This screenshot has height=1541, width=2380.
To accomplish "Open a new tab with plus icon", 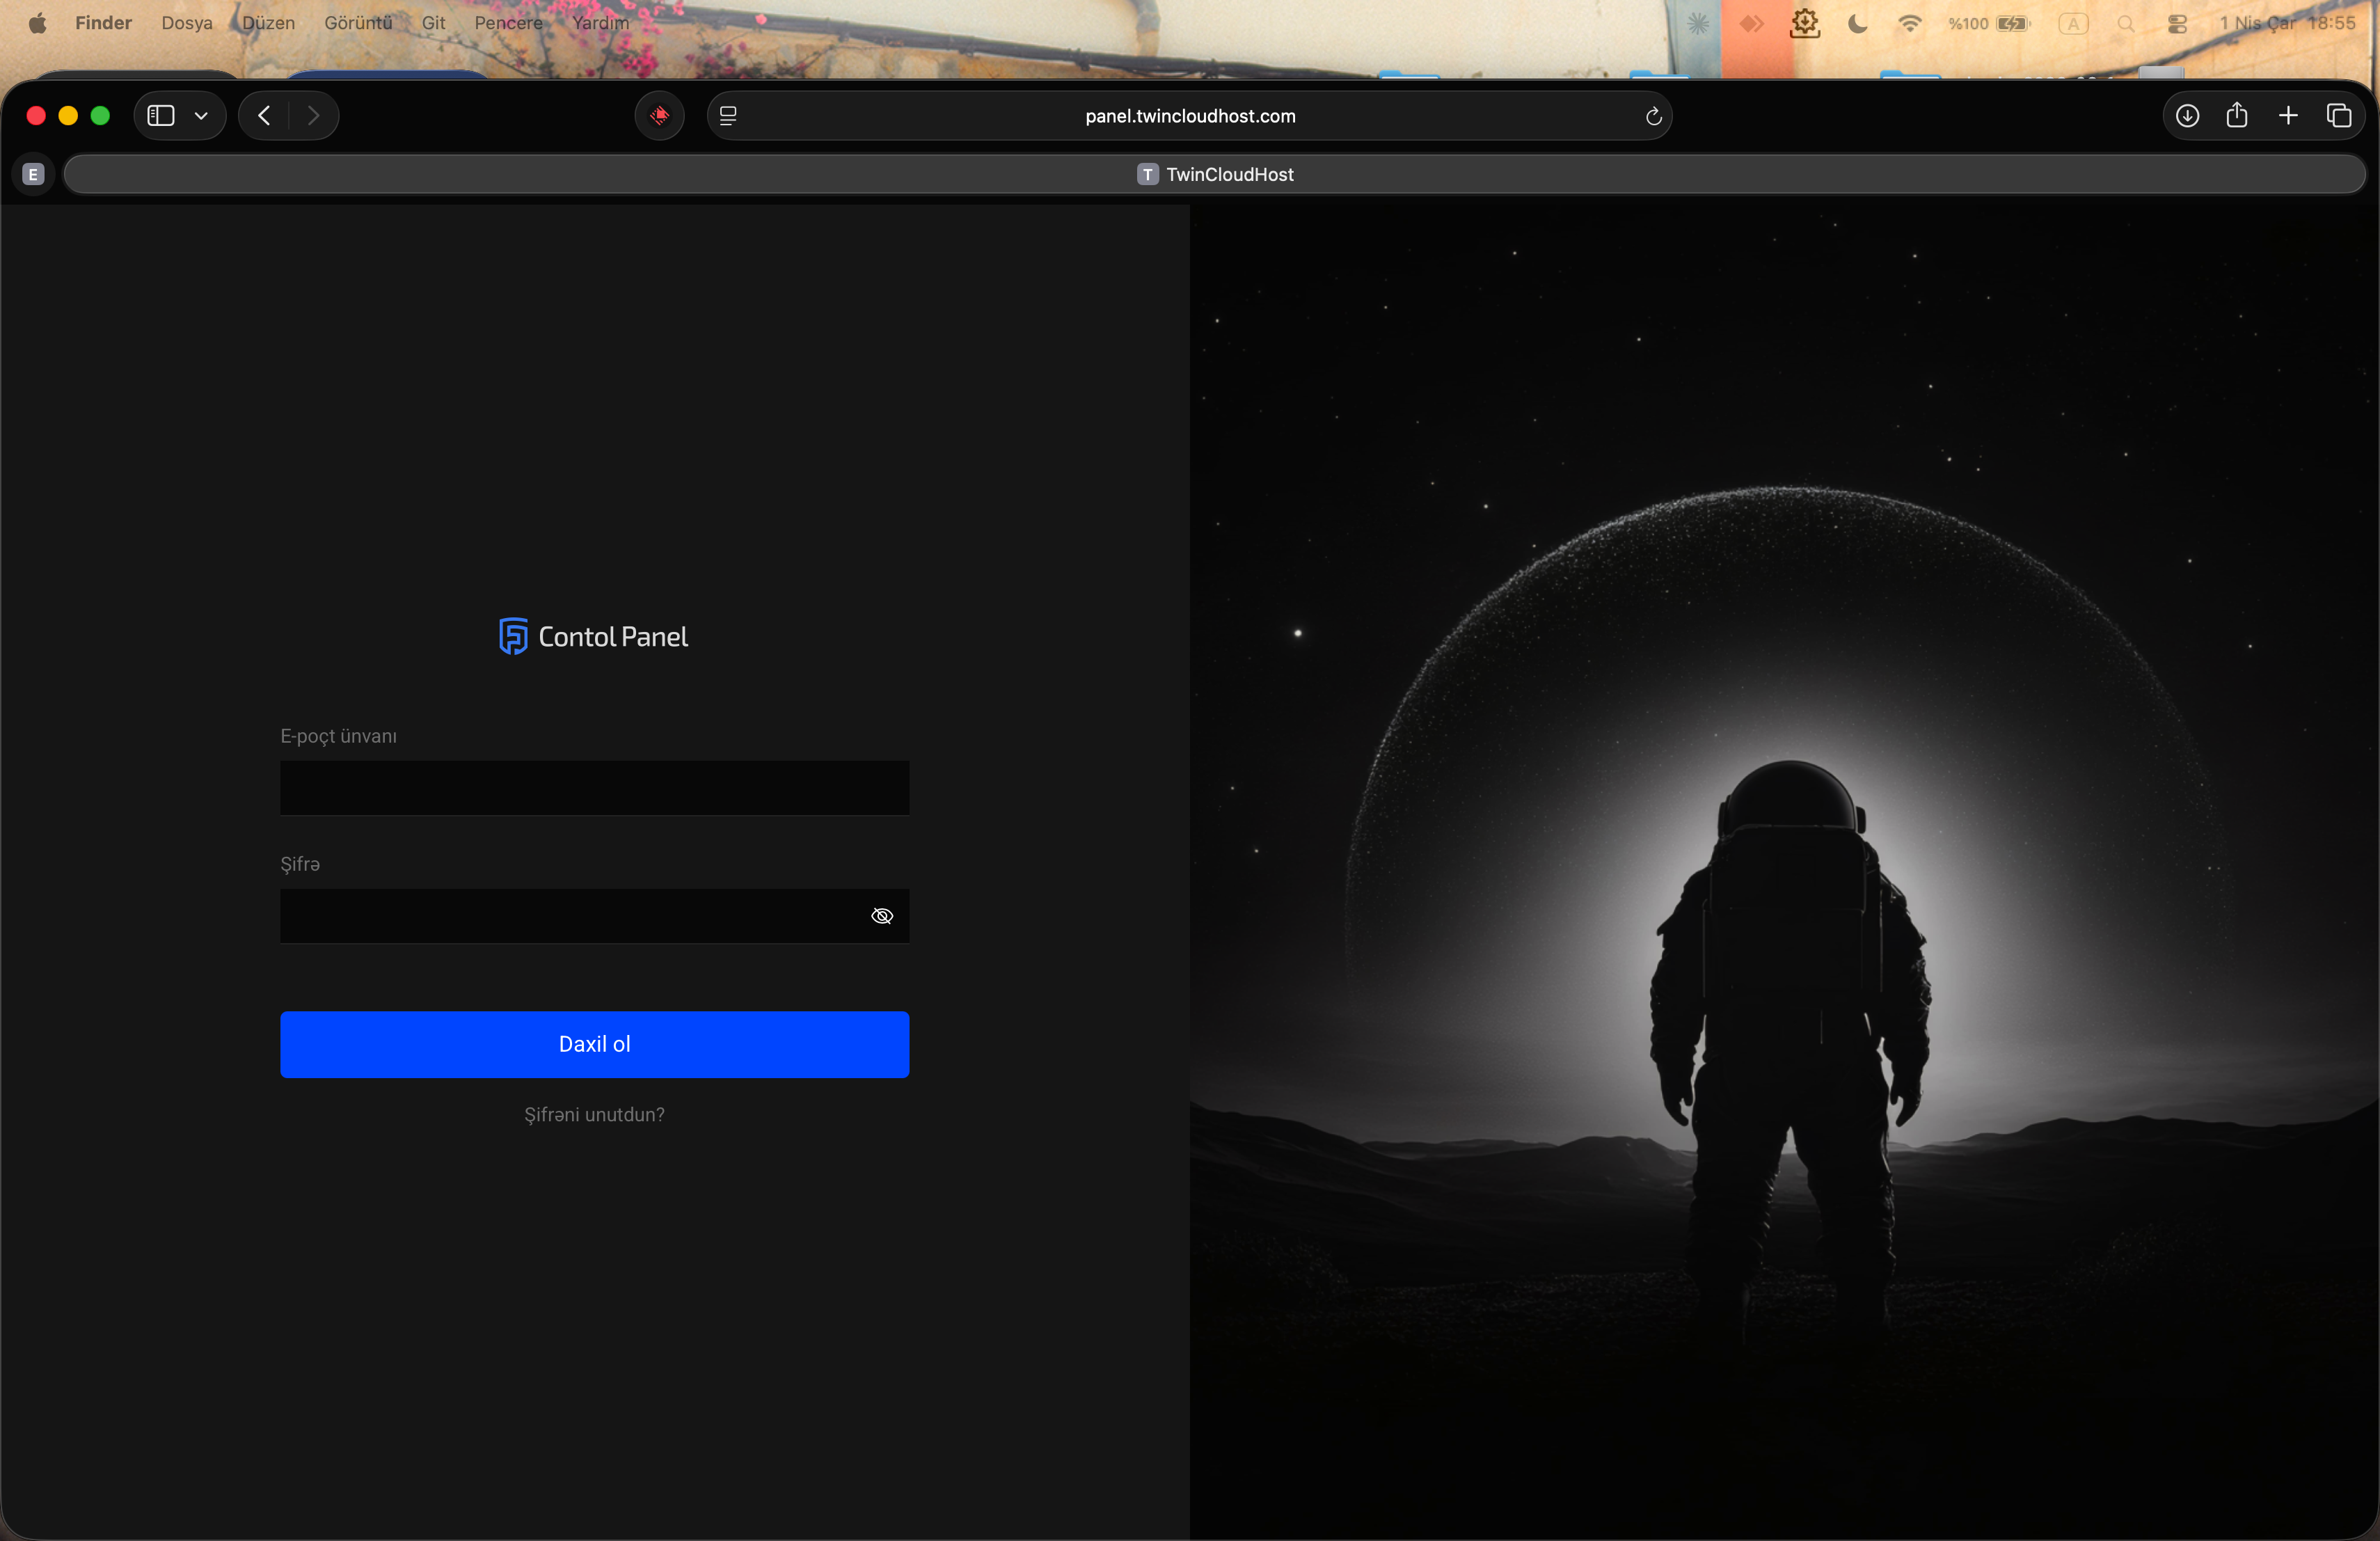I will (2288, 116).
